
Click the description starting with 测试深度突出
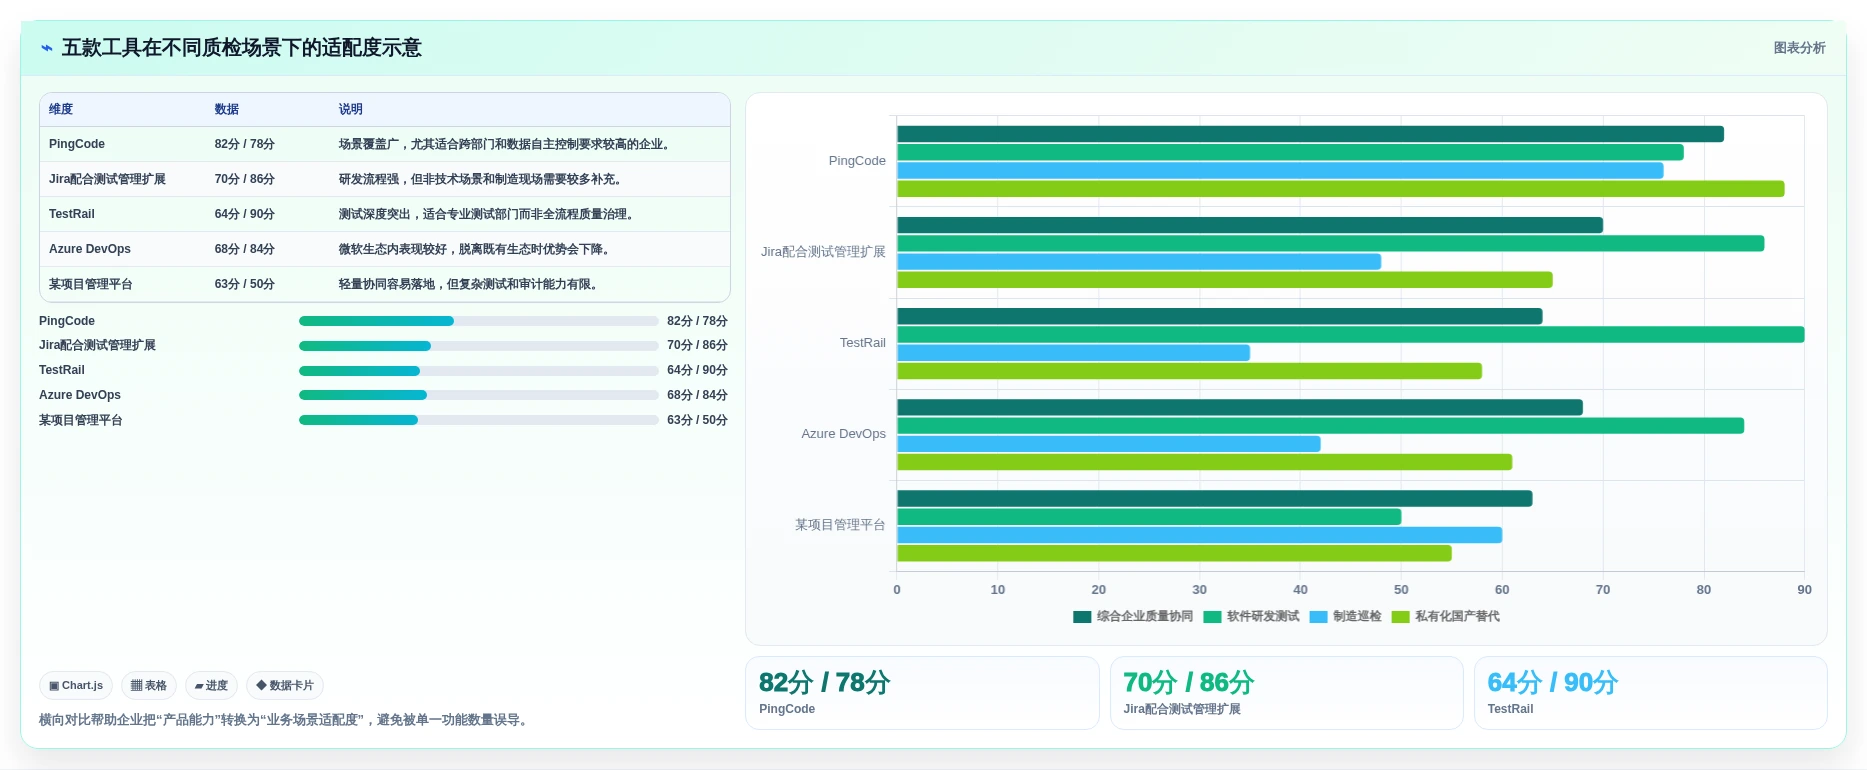point(488,214)
